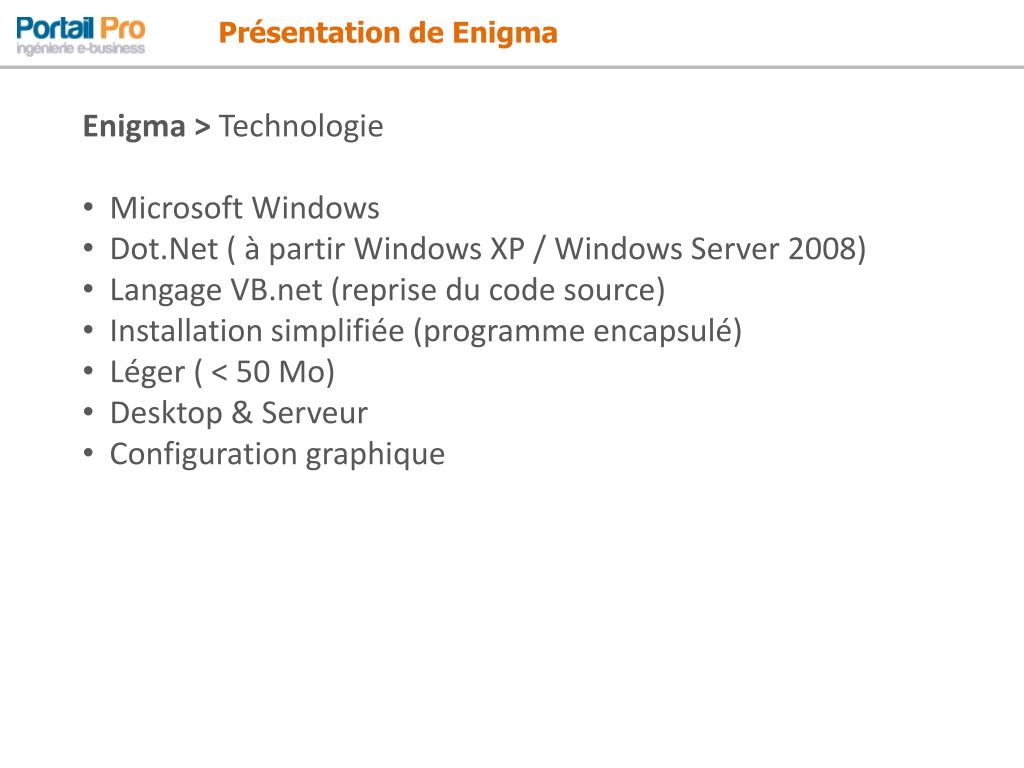This screenshot has height=768, width=1024.
Task: Click the bullet point before 'Configuration graphique'
Action: pos(89,453)
